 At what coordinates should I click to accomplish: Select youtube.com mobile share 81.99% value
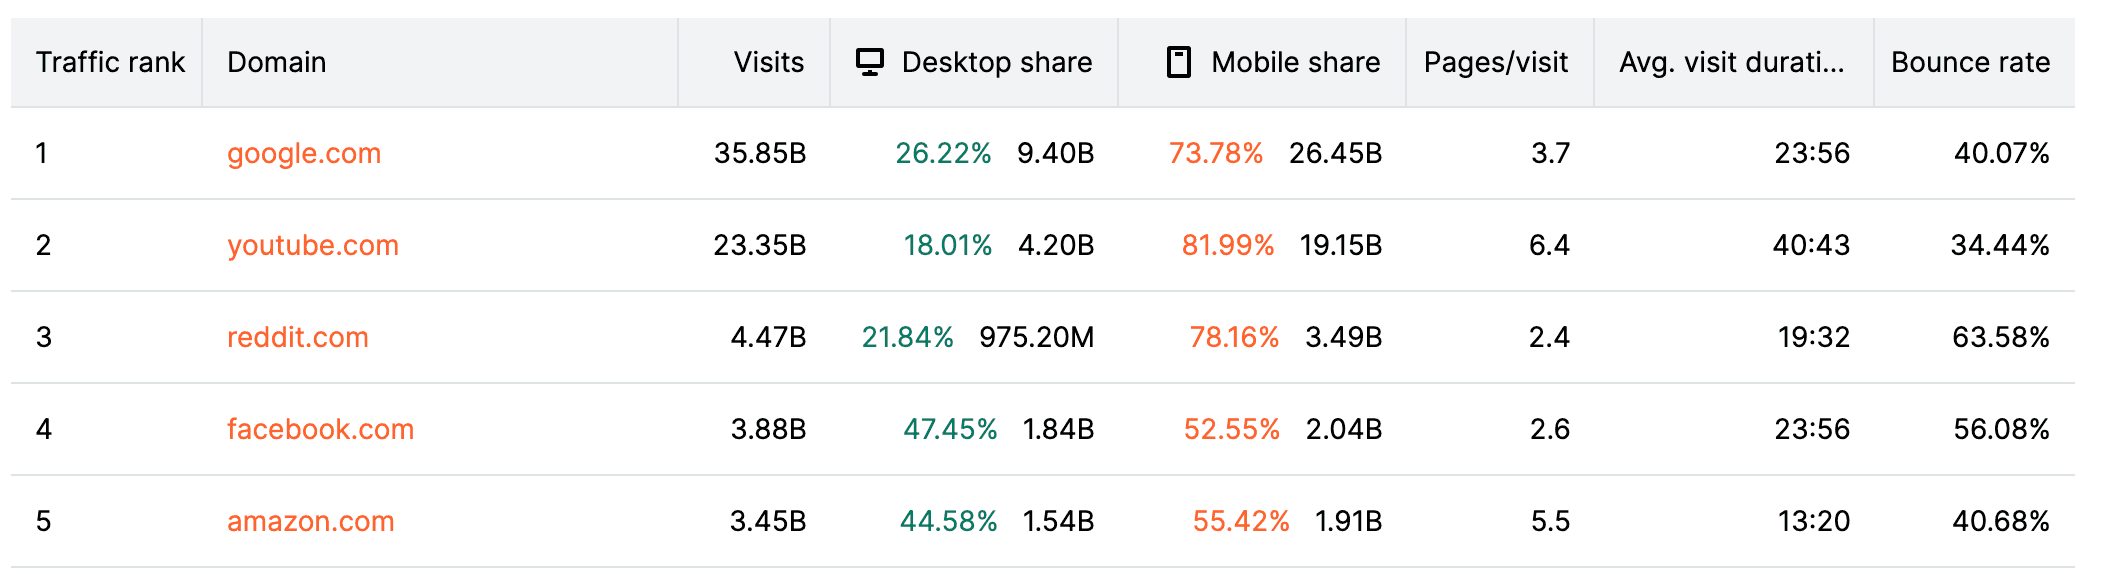[x=1228, y=245]
